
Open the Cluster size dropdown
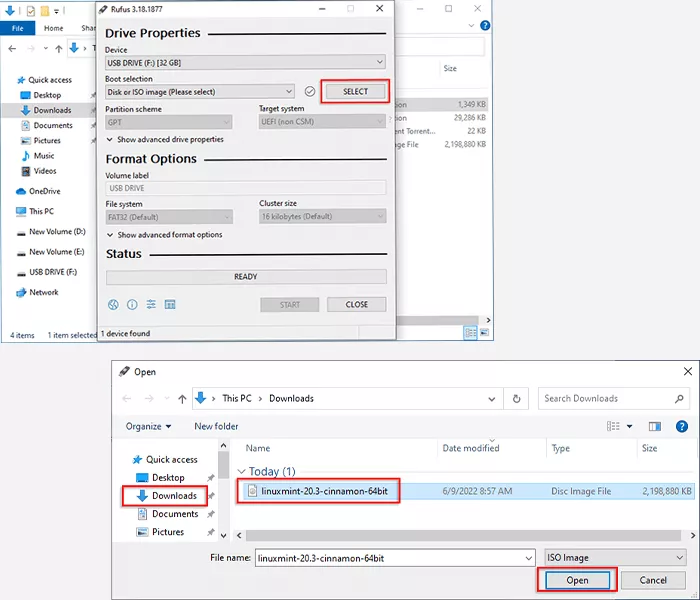pyautogui.click(x=322, y=217)
